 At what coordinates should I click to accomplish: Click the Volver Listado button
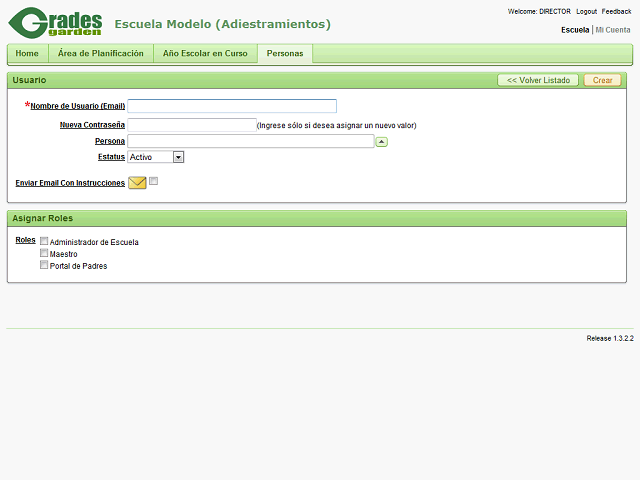538,80
